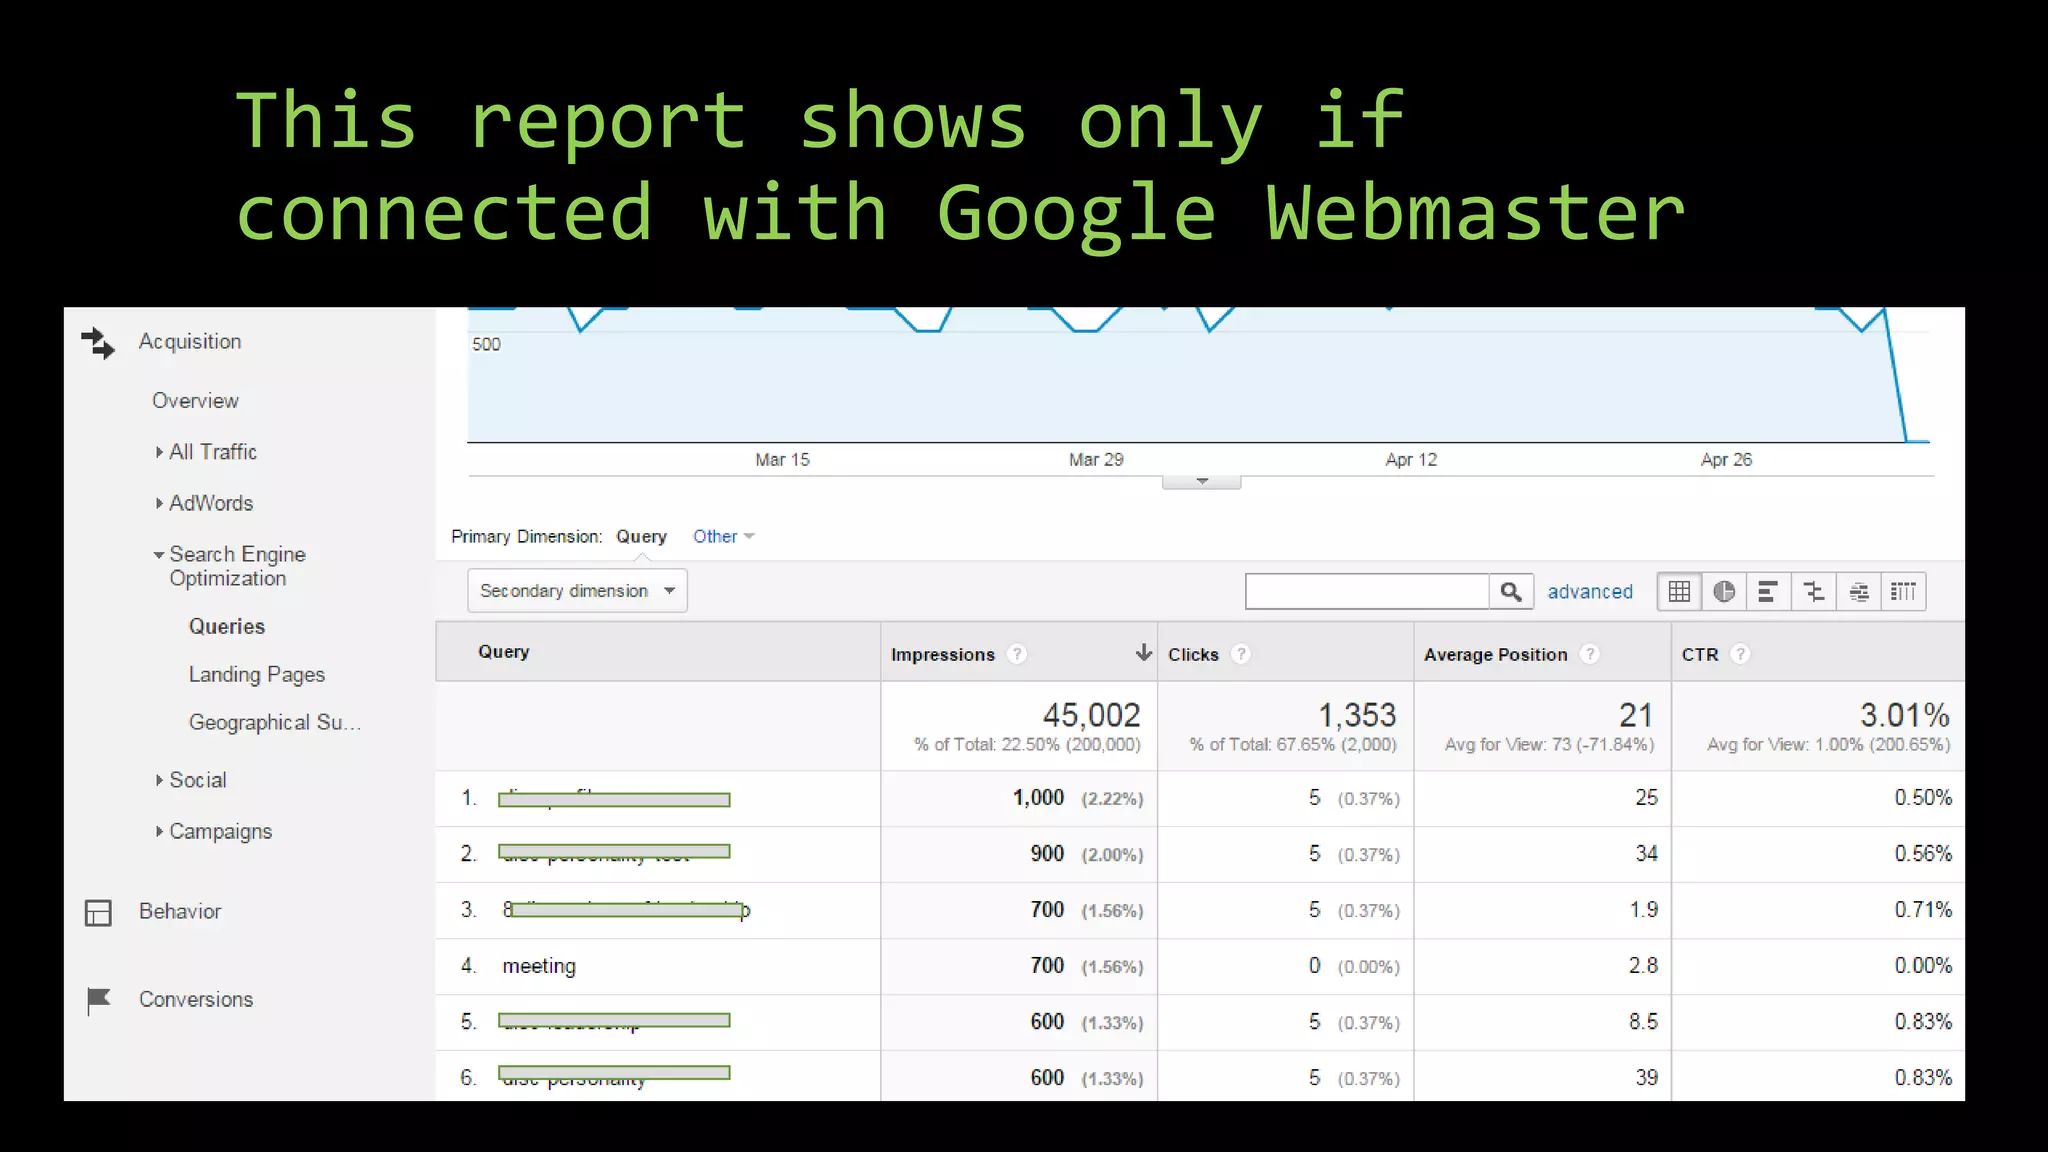This screenshot has width=2048, height=1152.
Task: Open help for Average Position metric
Action: click(x=1590, y=654)
